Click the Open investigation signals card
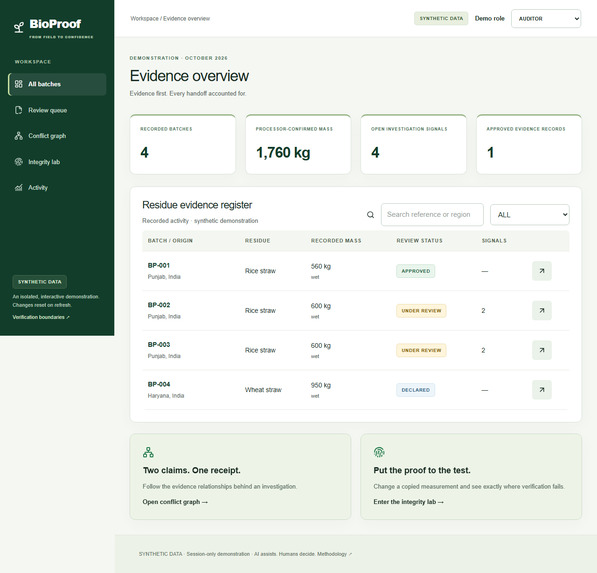This screenshot has height=573, width=597. [413, 144]
